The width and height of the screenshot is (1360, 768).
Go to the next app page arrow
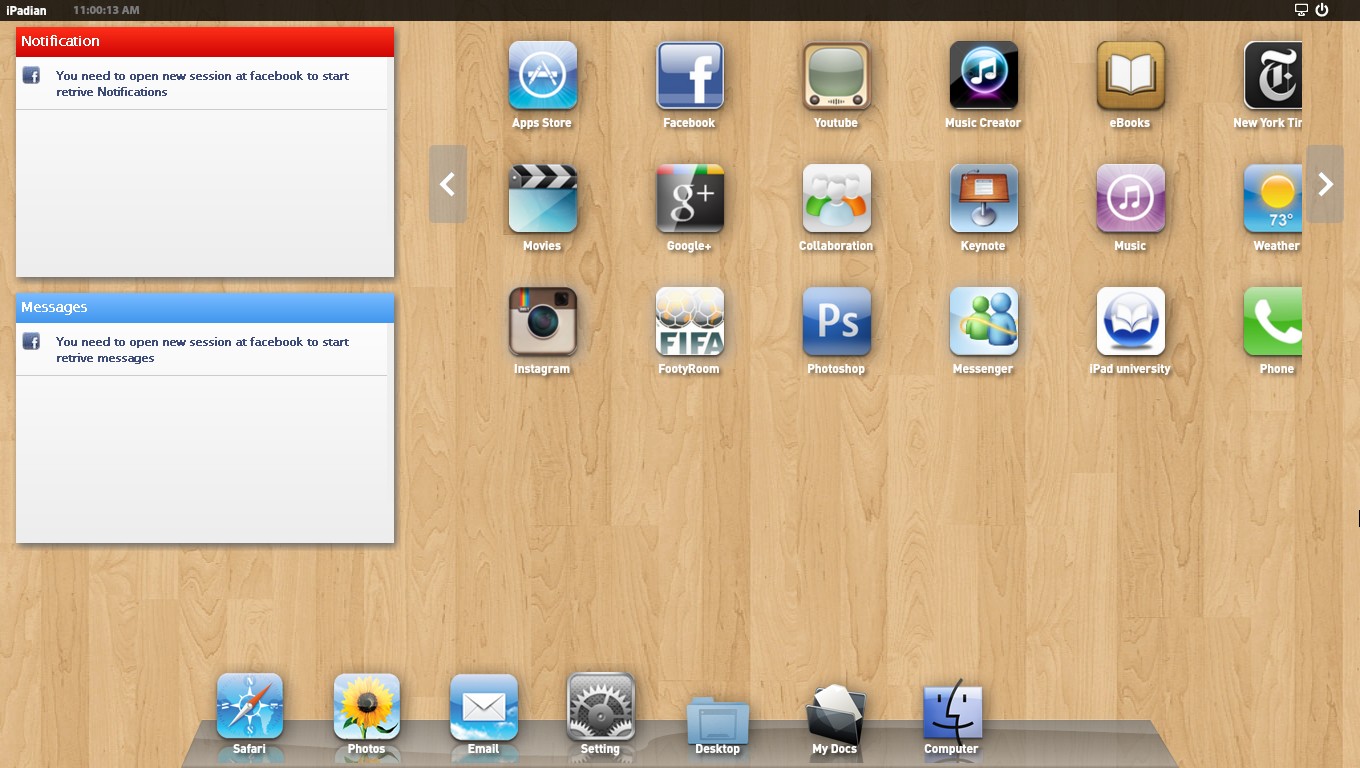coord(1325,184)
